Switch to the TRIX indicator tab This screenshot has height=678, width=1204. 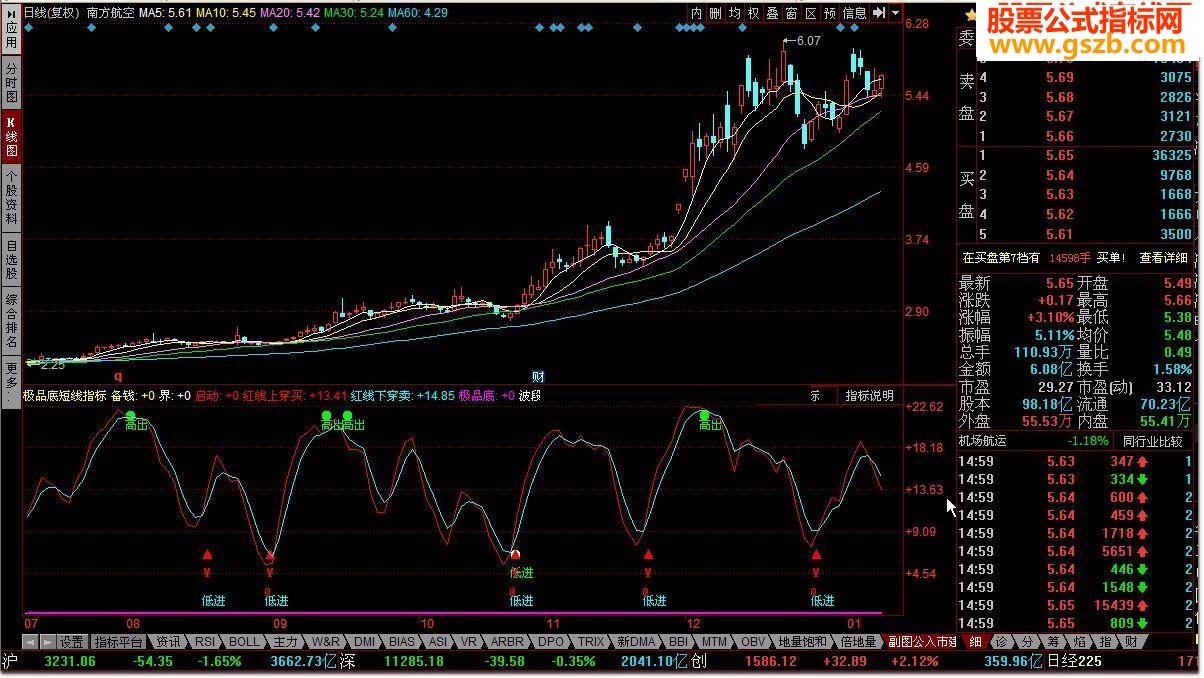(591, 642)
